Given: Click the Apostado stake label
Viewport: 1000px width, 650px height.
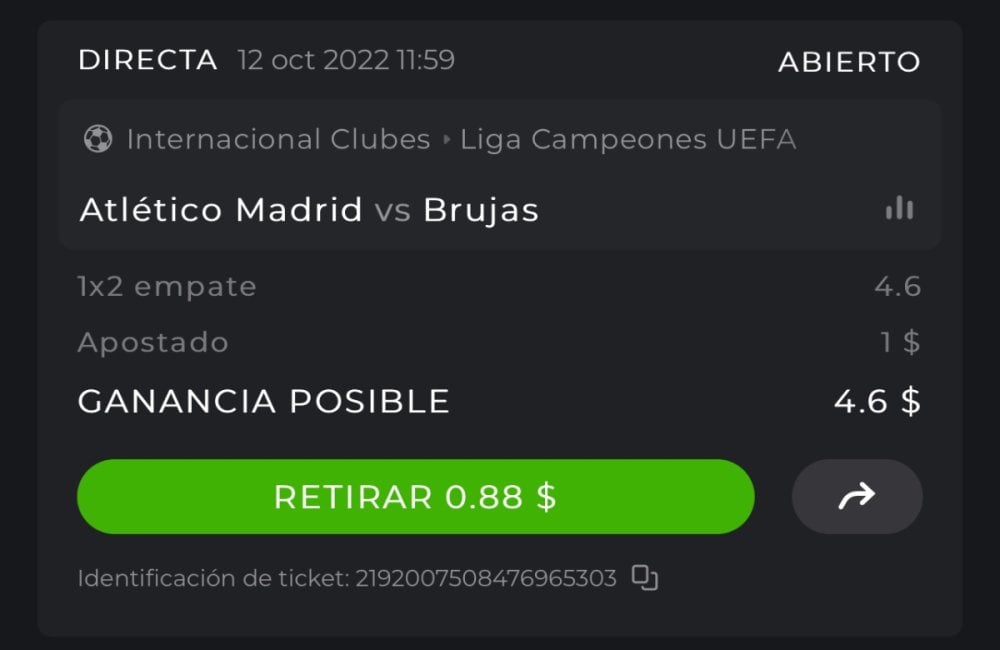Looking at the screenshot, I should click(153, 343).
